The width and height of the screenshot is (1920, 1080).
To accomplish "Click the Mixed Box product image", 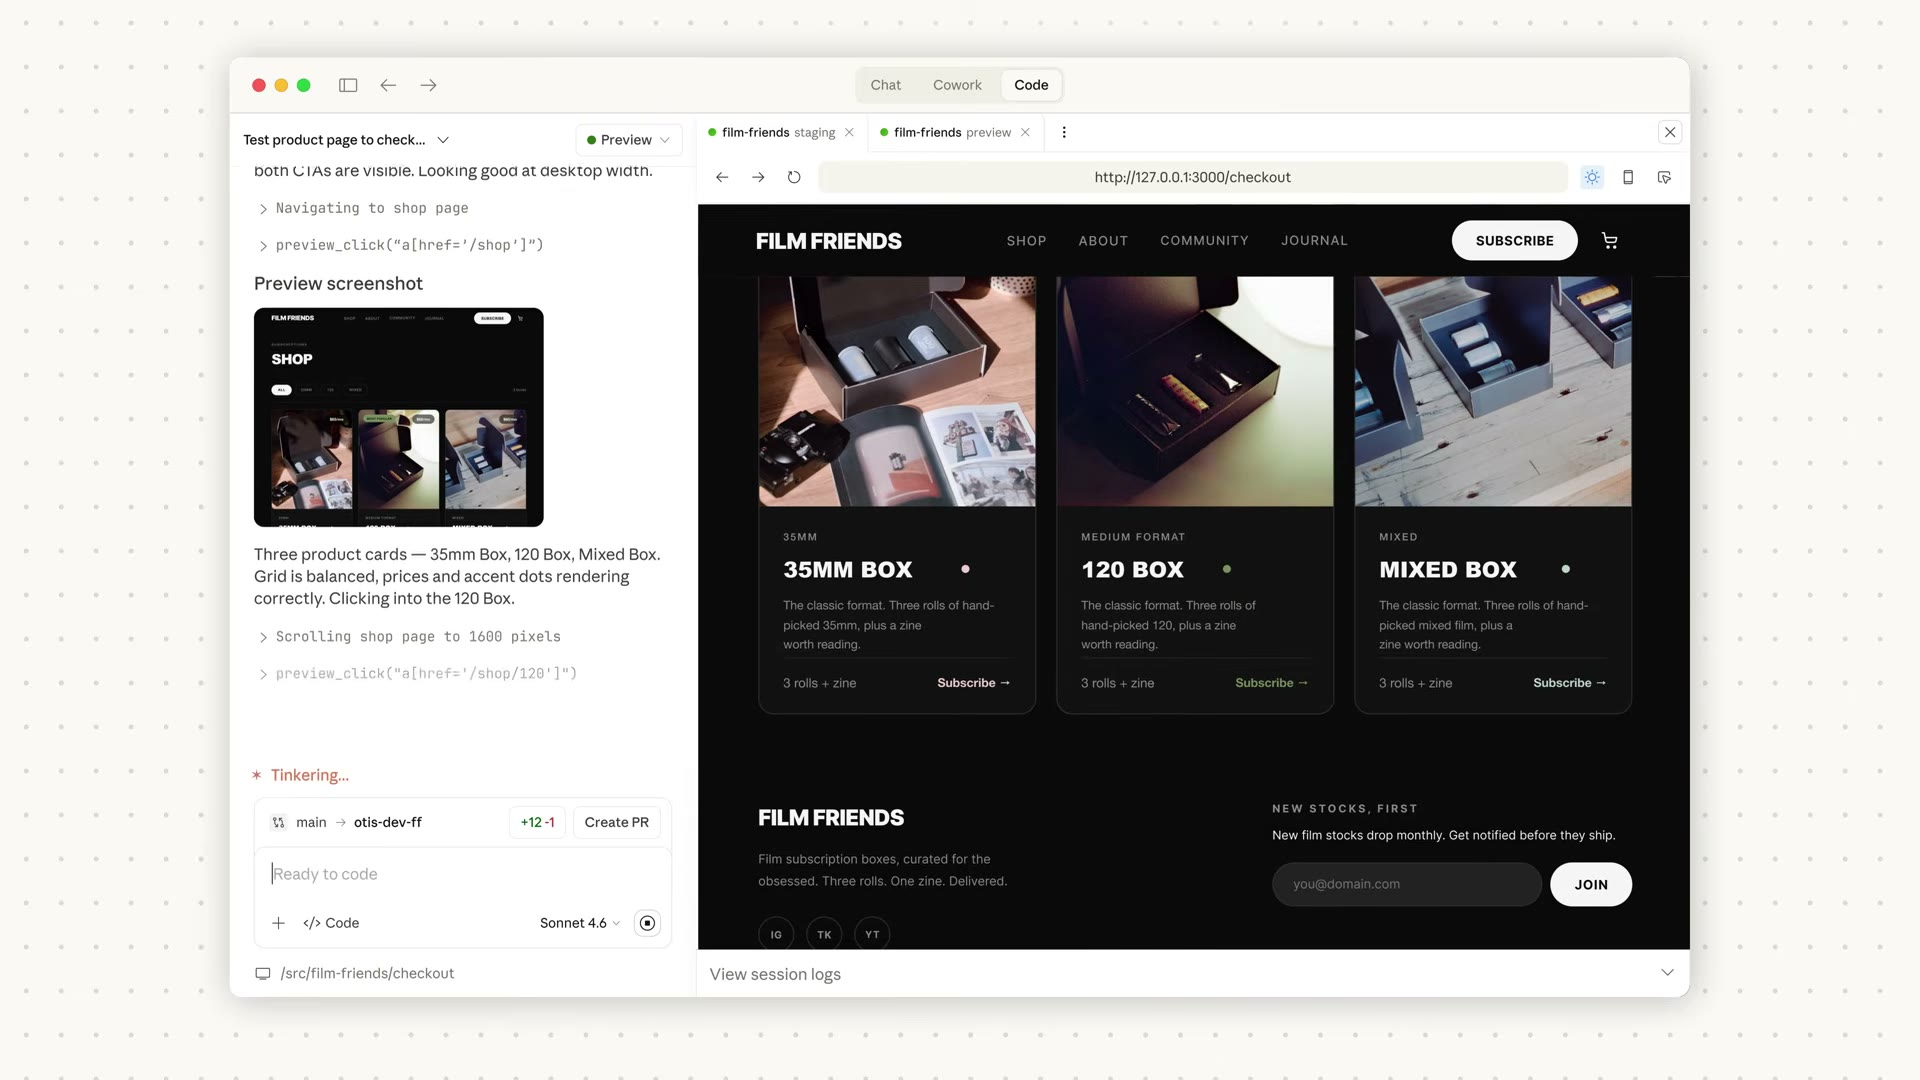I will (1493, 391).
